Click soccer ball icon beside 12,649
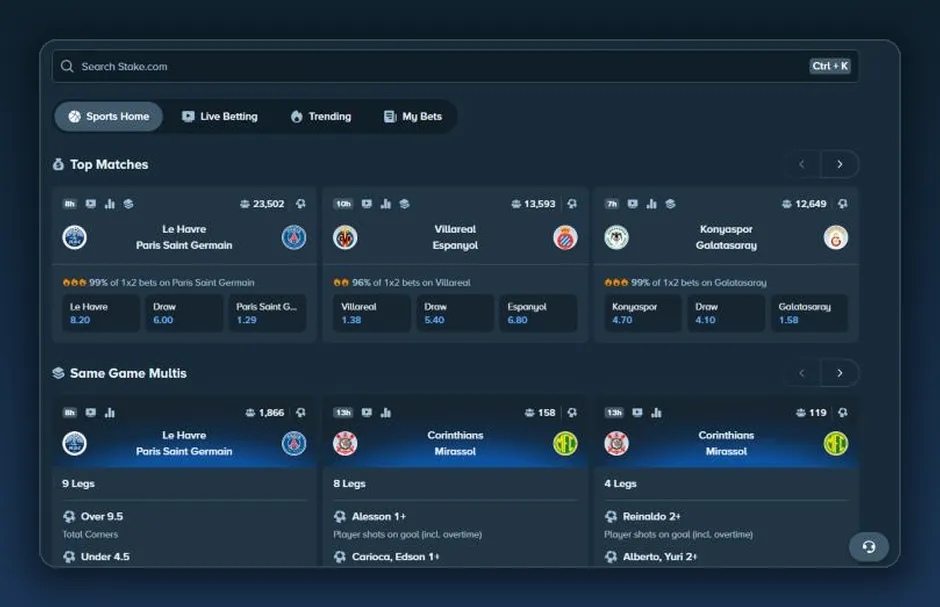The height and width of the screenshot is (607, 940). click(x=843, y=204)
